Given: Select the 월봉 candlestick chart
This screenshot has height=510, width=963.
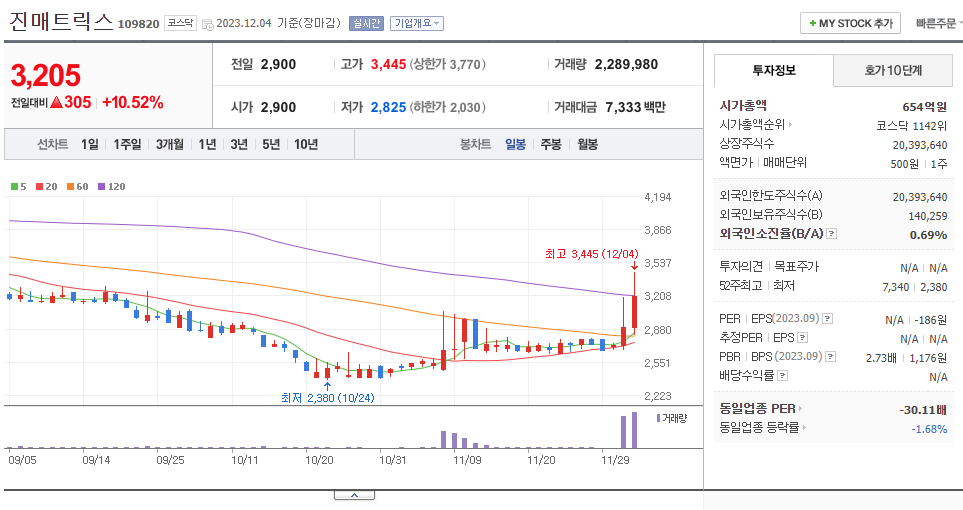Looking at the screenshot, I should tap(587, 144).
